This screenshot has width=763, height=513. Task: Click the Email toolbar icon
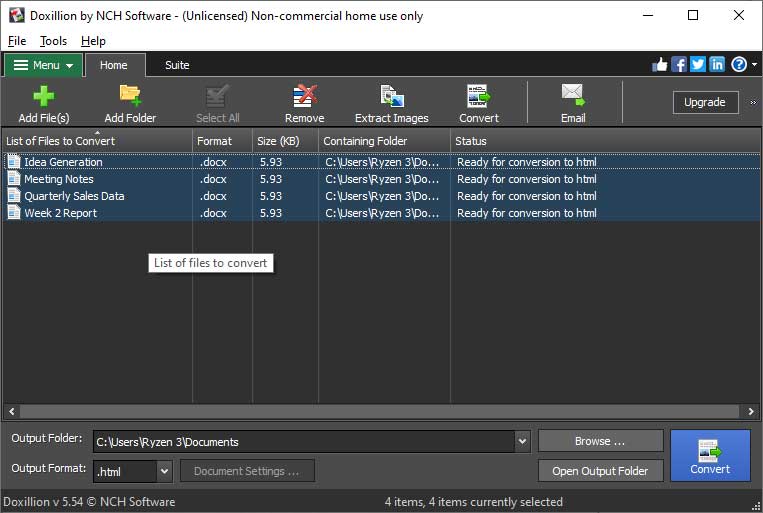[x=573, y=95]
